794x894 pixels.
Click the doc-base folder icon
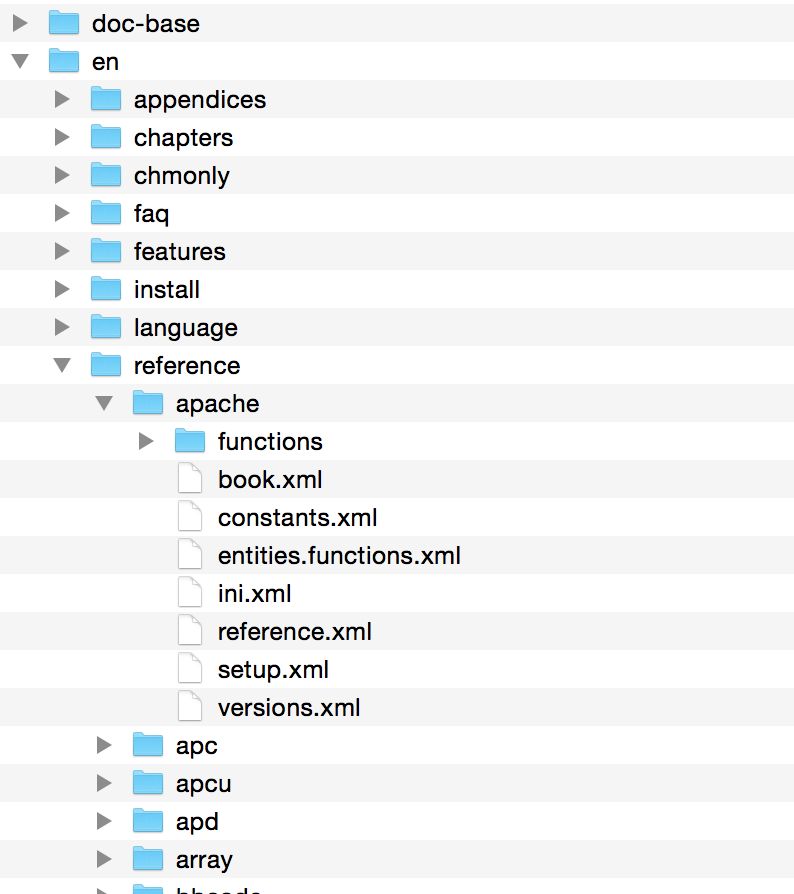[x=64, y=23]
